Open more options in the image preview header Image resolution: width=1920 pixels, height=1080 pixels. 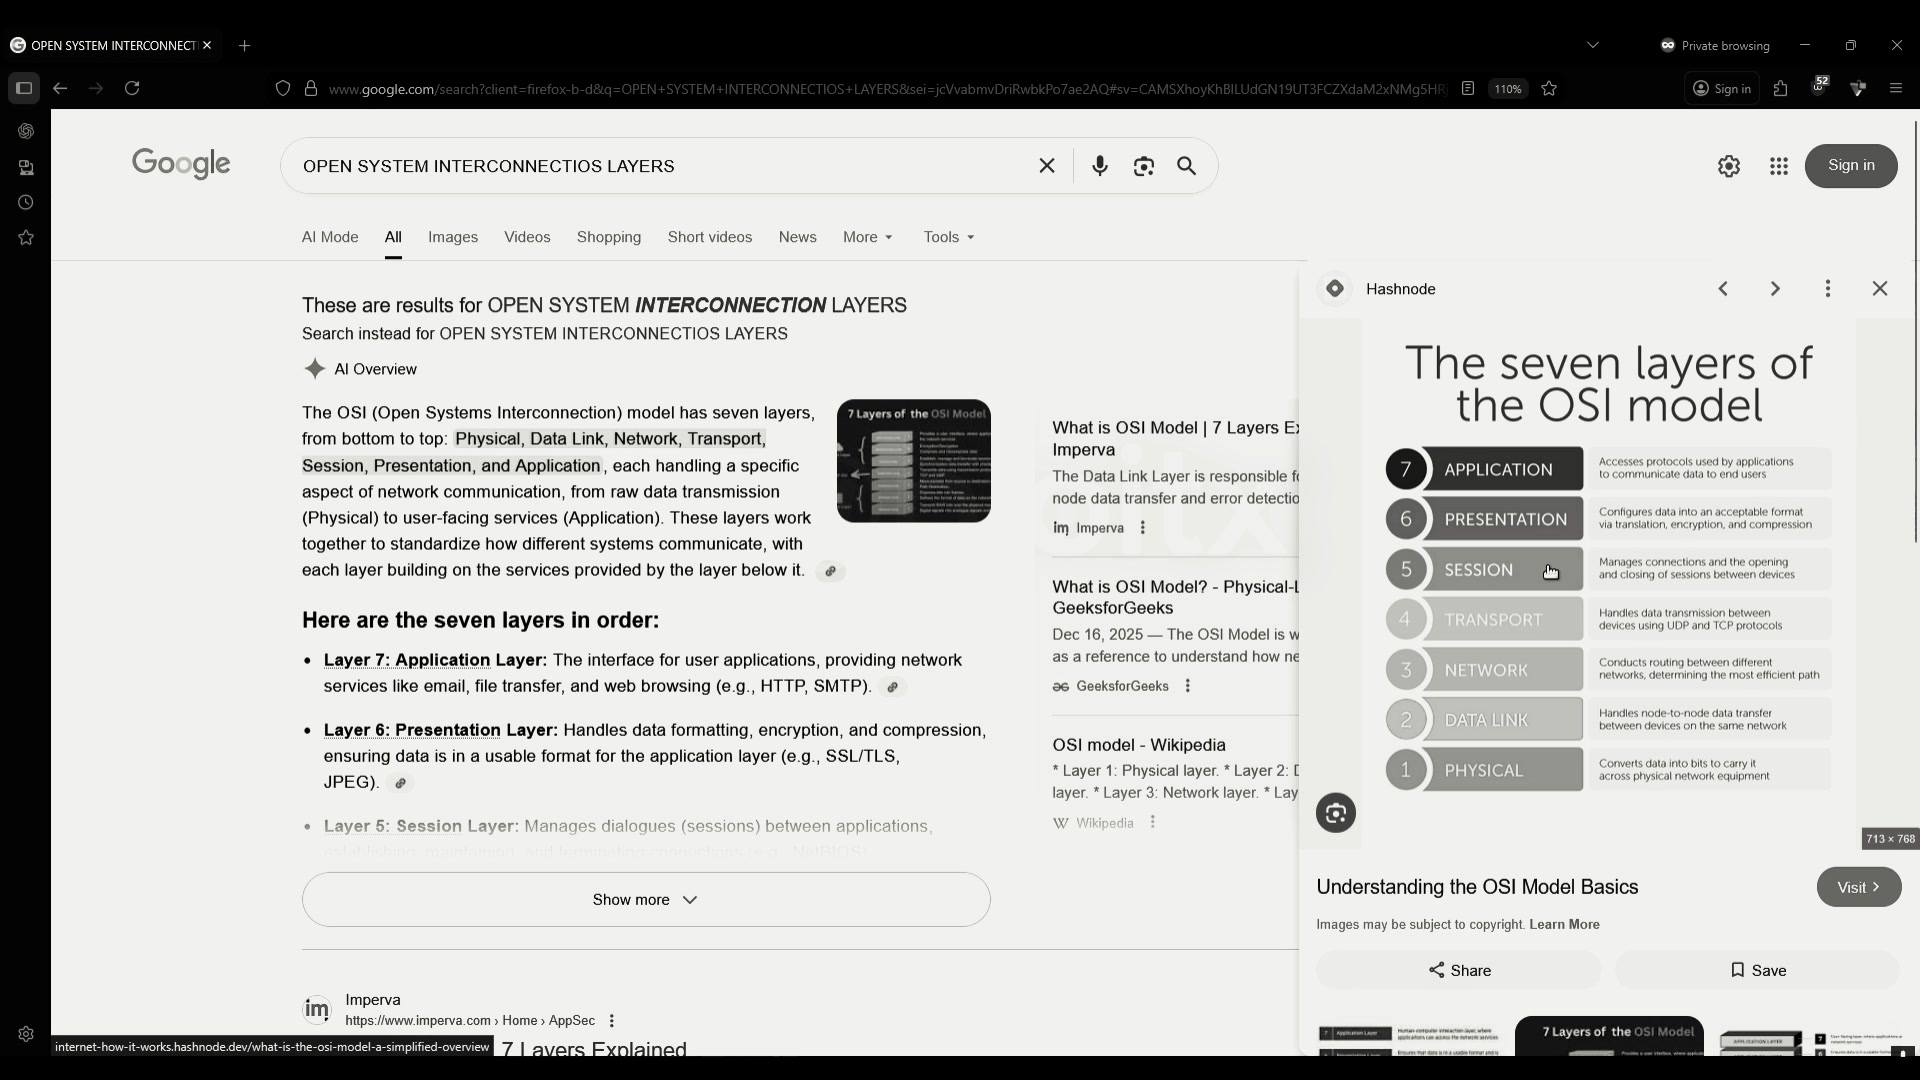click(1828, 289)
